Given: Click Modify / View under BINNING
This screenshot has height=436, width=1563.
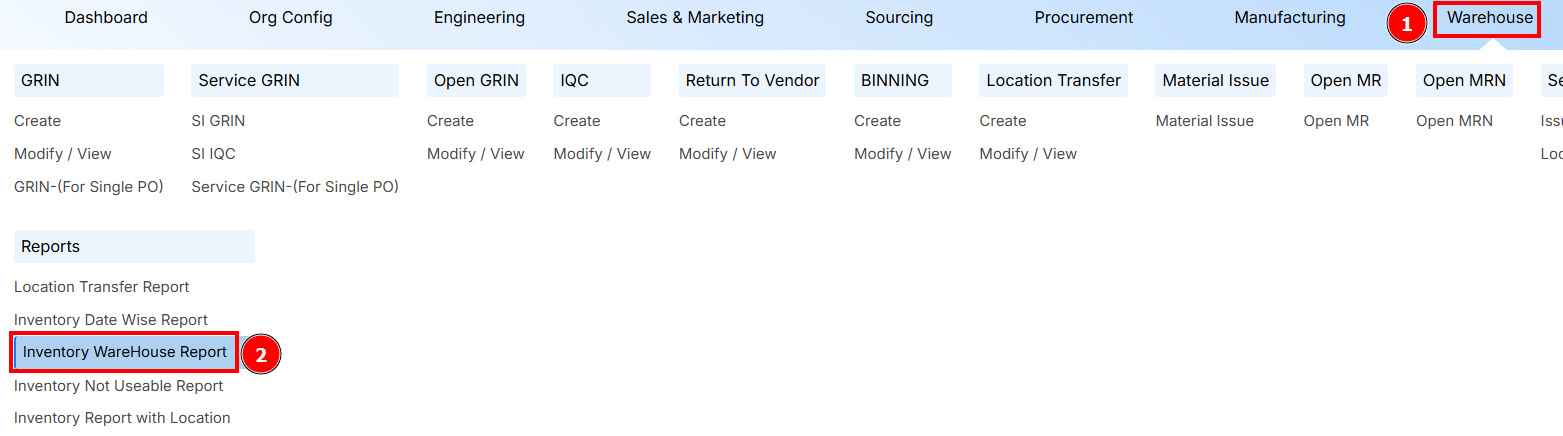Looking at the screenshot, I should [902, 154].
